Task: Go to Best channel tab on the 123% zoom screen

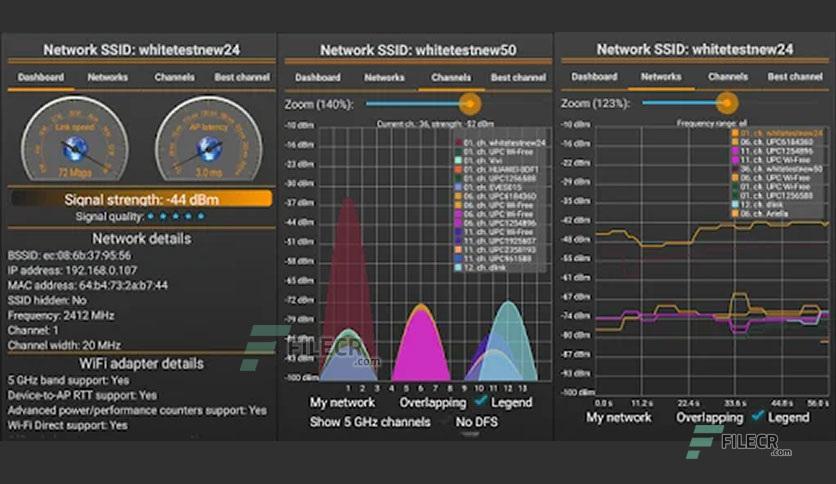Action: [x=795, y=77]
